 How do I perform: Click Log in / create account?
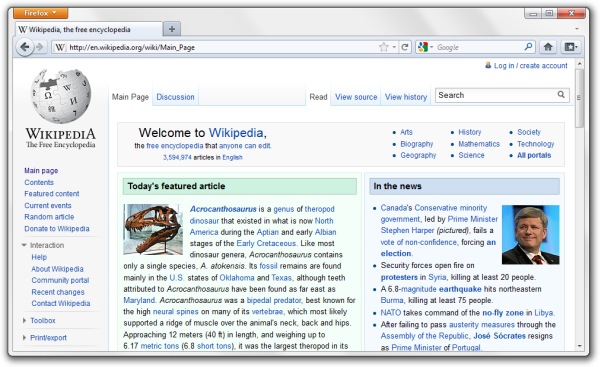[x=530, y=65]
